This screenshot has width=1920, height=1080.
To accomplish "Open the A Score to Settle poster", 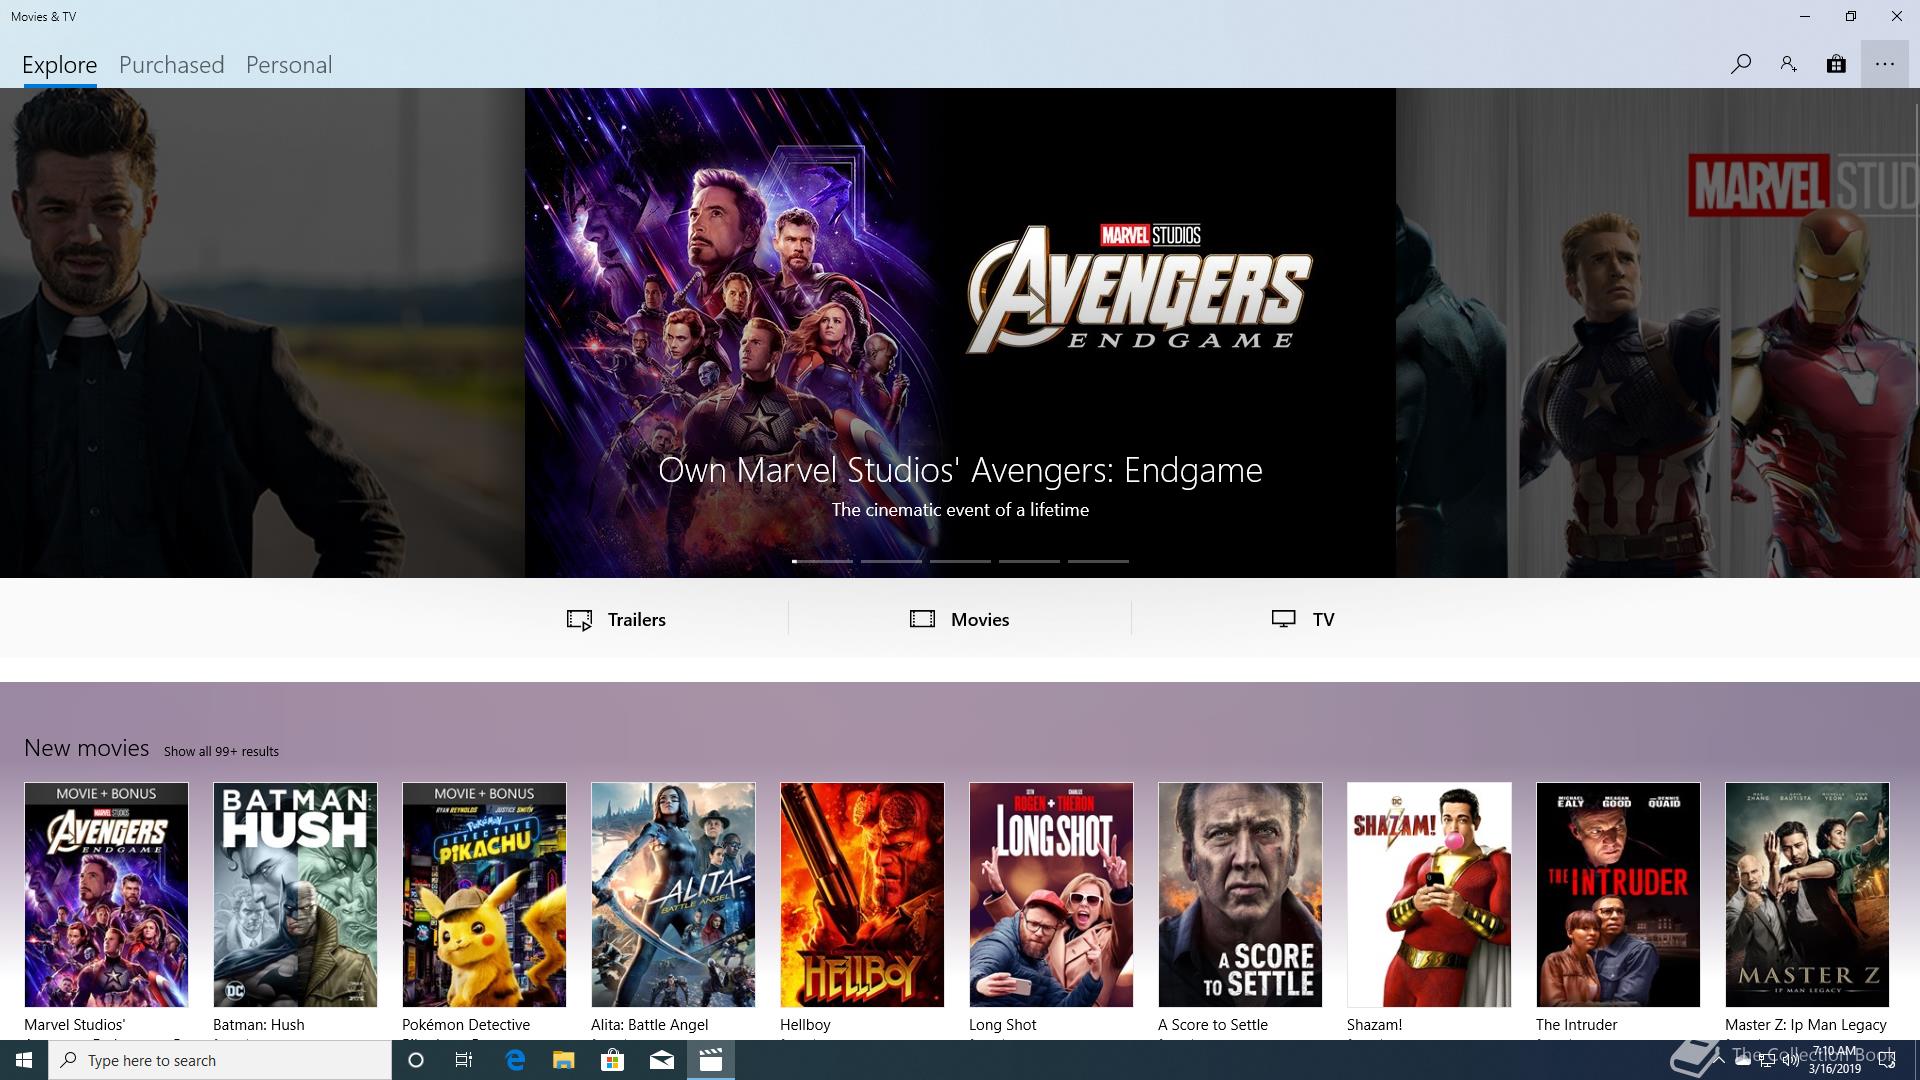I will click(x=1240, y=895).
